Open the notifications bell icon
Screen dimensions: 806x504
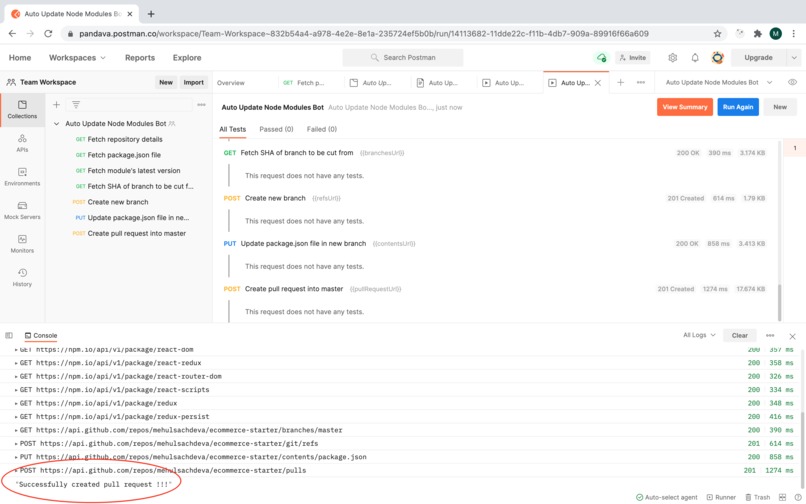point(695,58)
